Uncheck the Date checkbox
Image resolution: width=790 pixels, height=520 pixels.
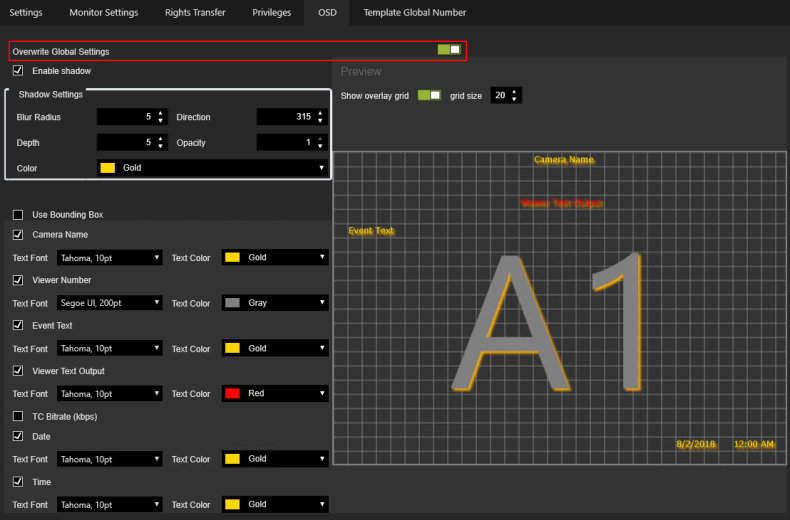point(18,436)
